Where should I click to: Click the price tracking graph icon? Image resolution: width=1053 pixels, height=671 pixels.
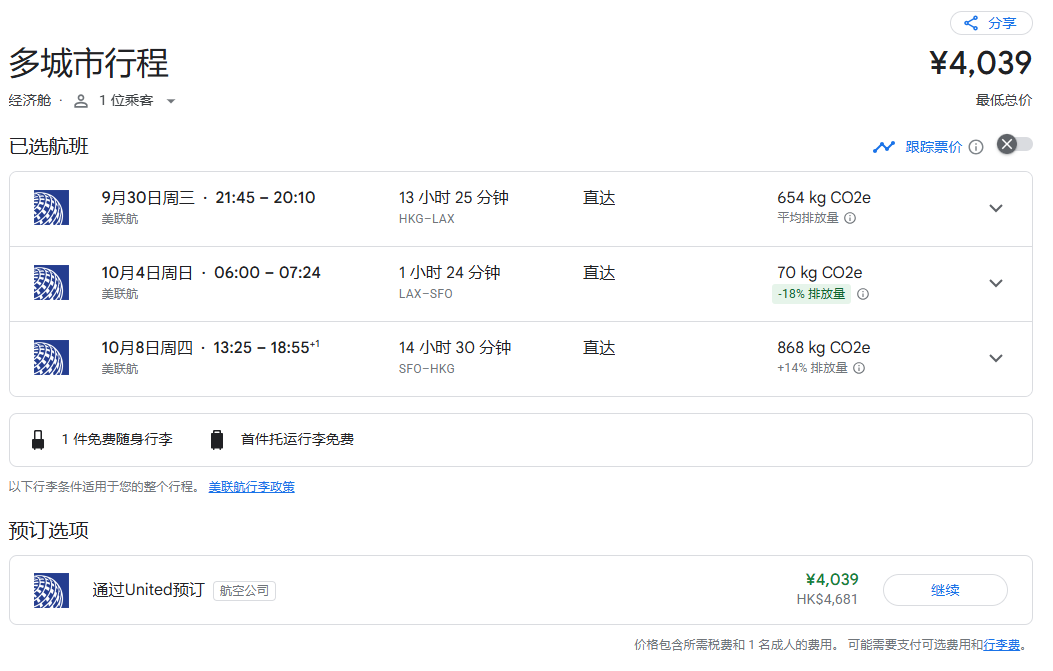884,147
